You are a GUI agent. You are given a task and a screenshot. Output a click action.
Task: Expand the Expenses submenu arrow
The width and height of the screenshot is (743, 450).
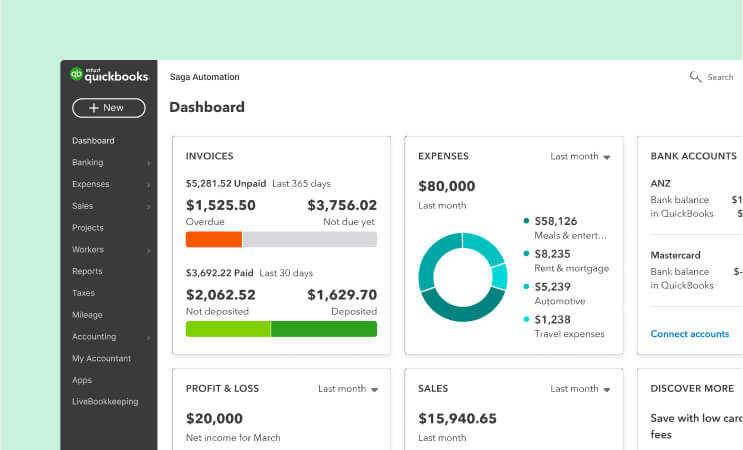tap(149, 185)
